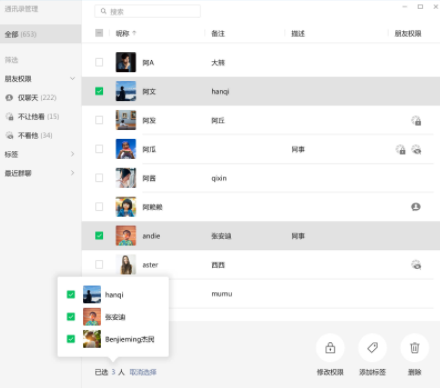
Task: Click the eye permission icon in aster row
Action: pos(416,265)
